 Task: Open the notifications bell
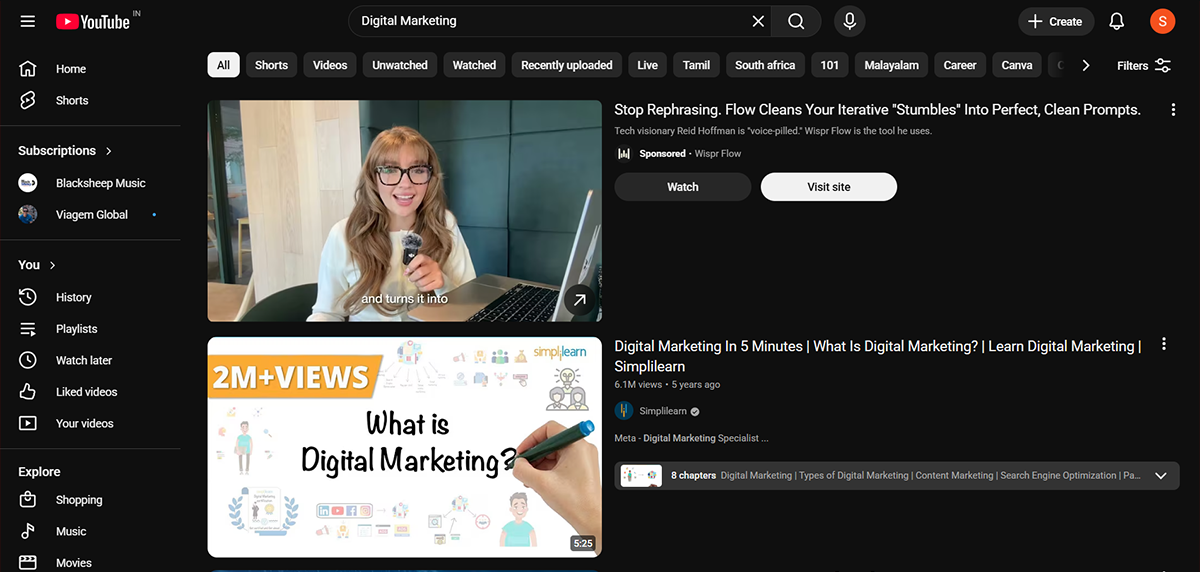1117,21
